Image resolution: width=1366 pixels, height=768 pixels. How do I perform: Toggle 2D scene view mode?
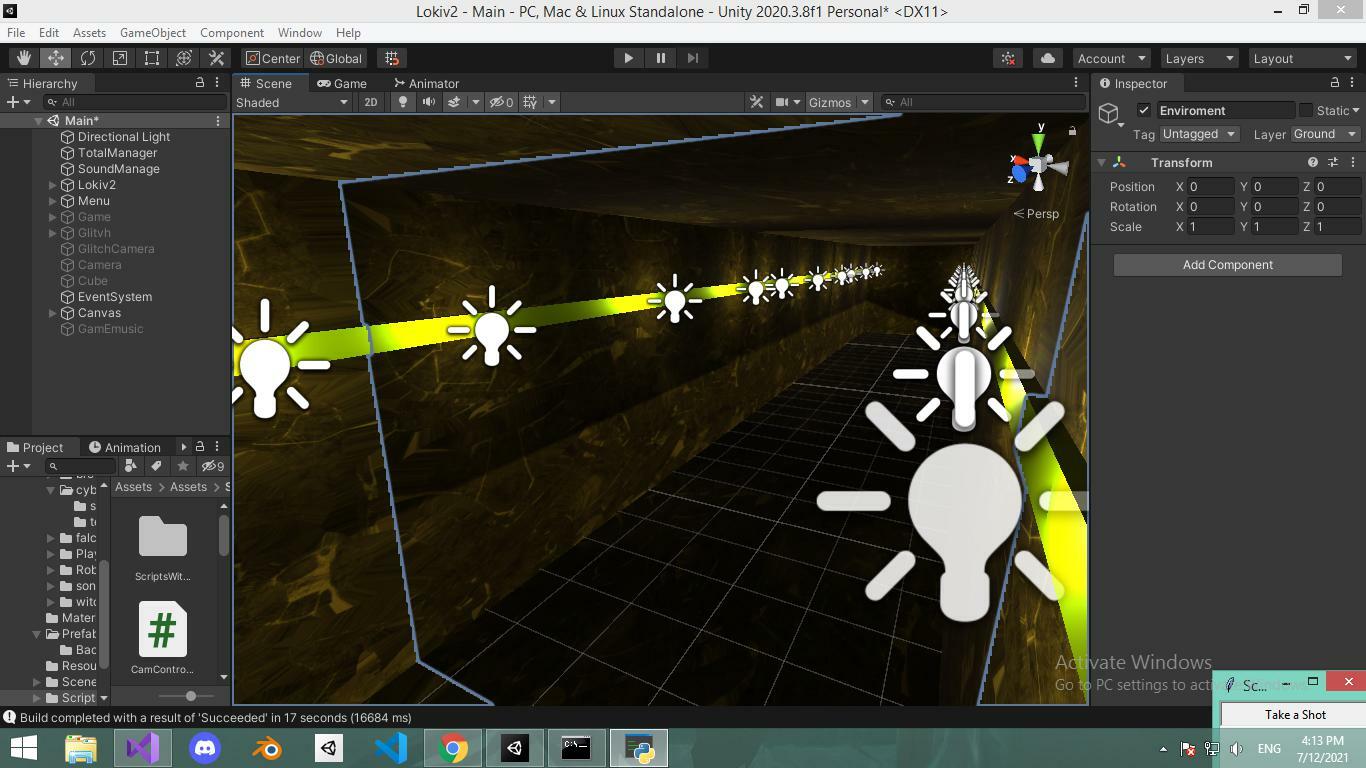[x=371, y=102]
